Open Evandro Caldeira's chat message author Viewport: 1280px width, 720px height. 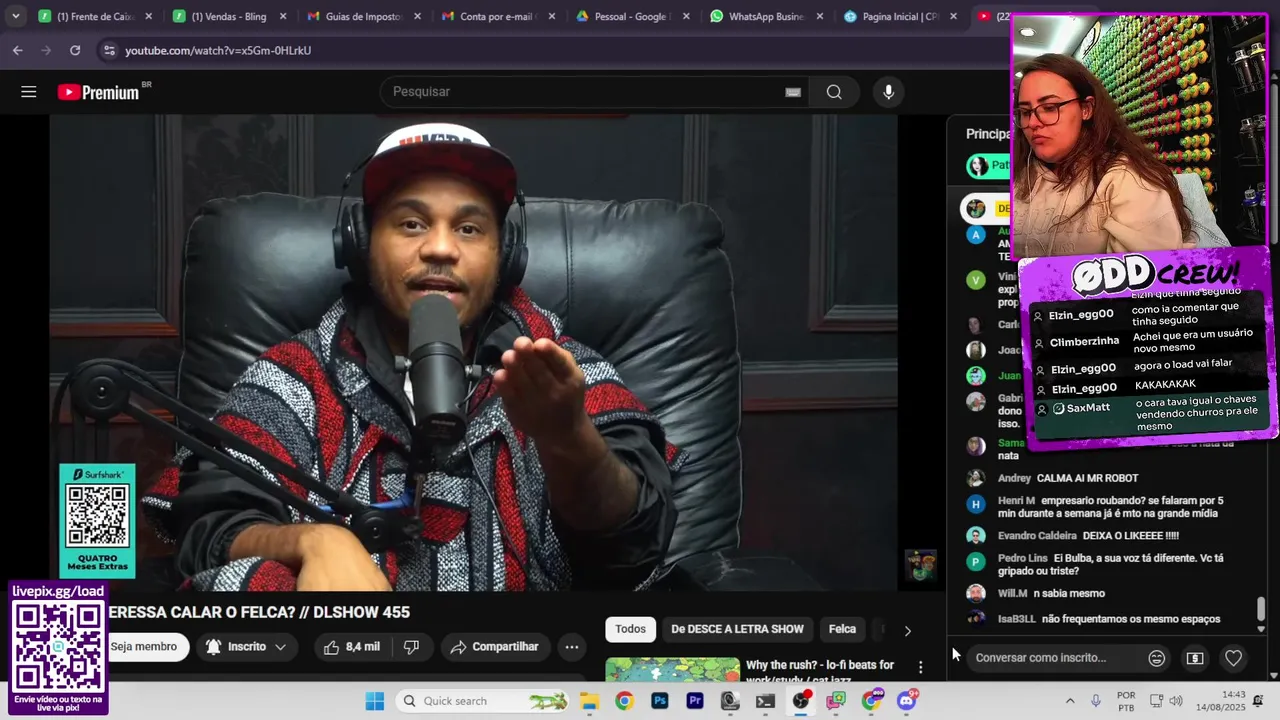pos(1037,536)
